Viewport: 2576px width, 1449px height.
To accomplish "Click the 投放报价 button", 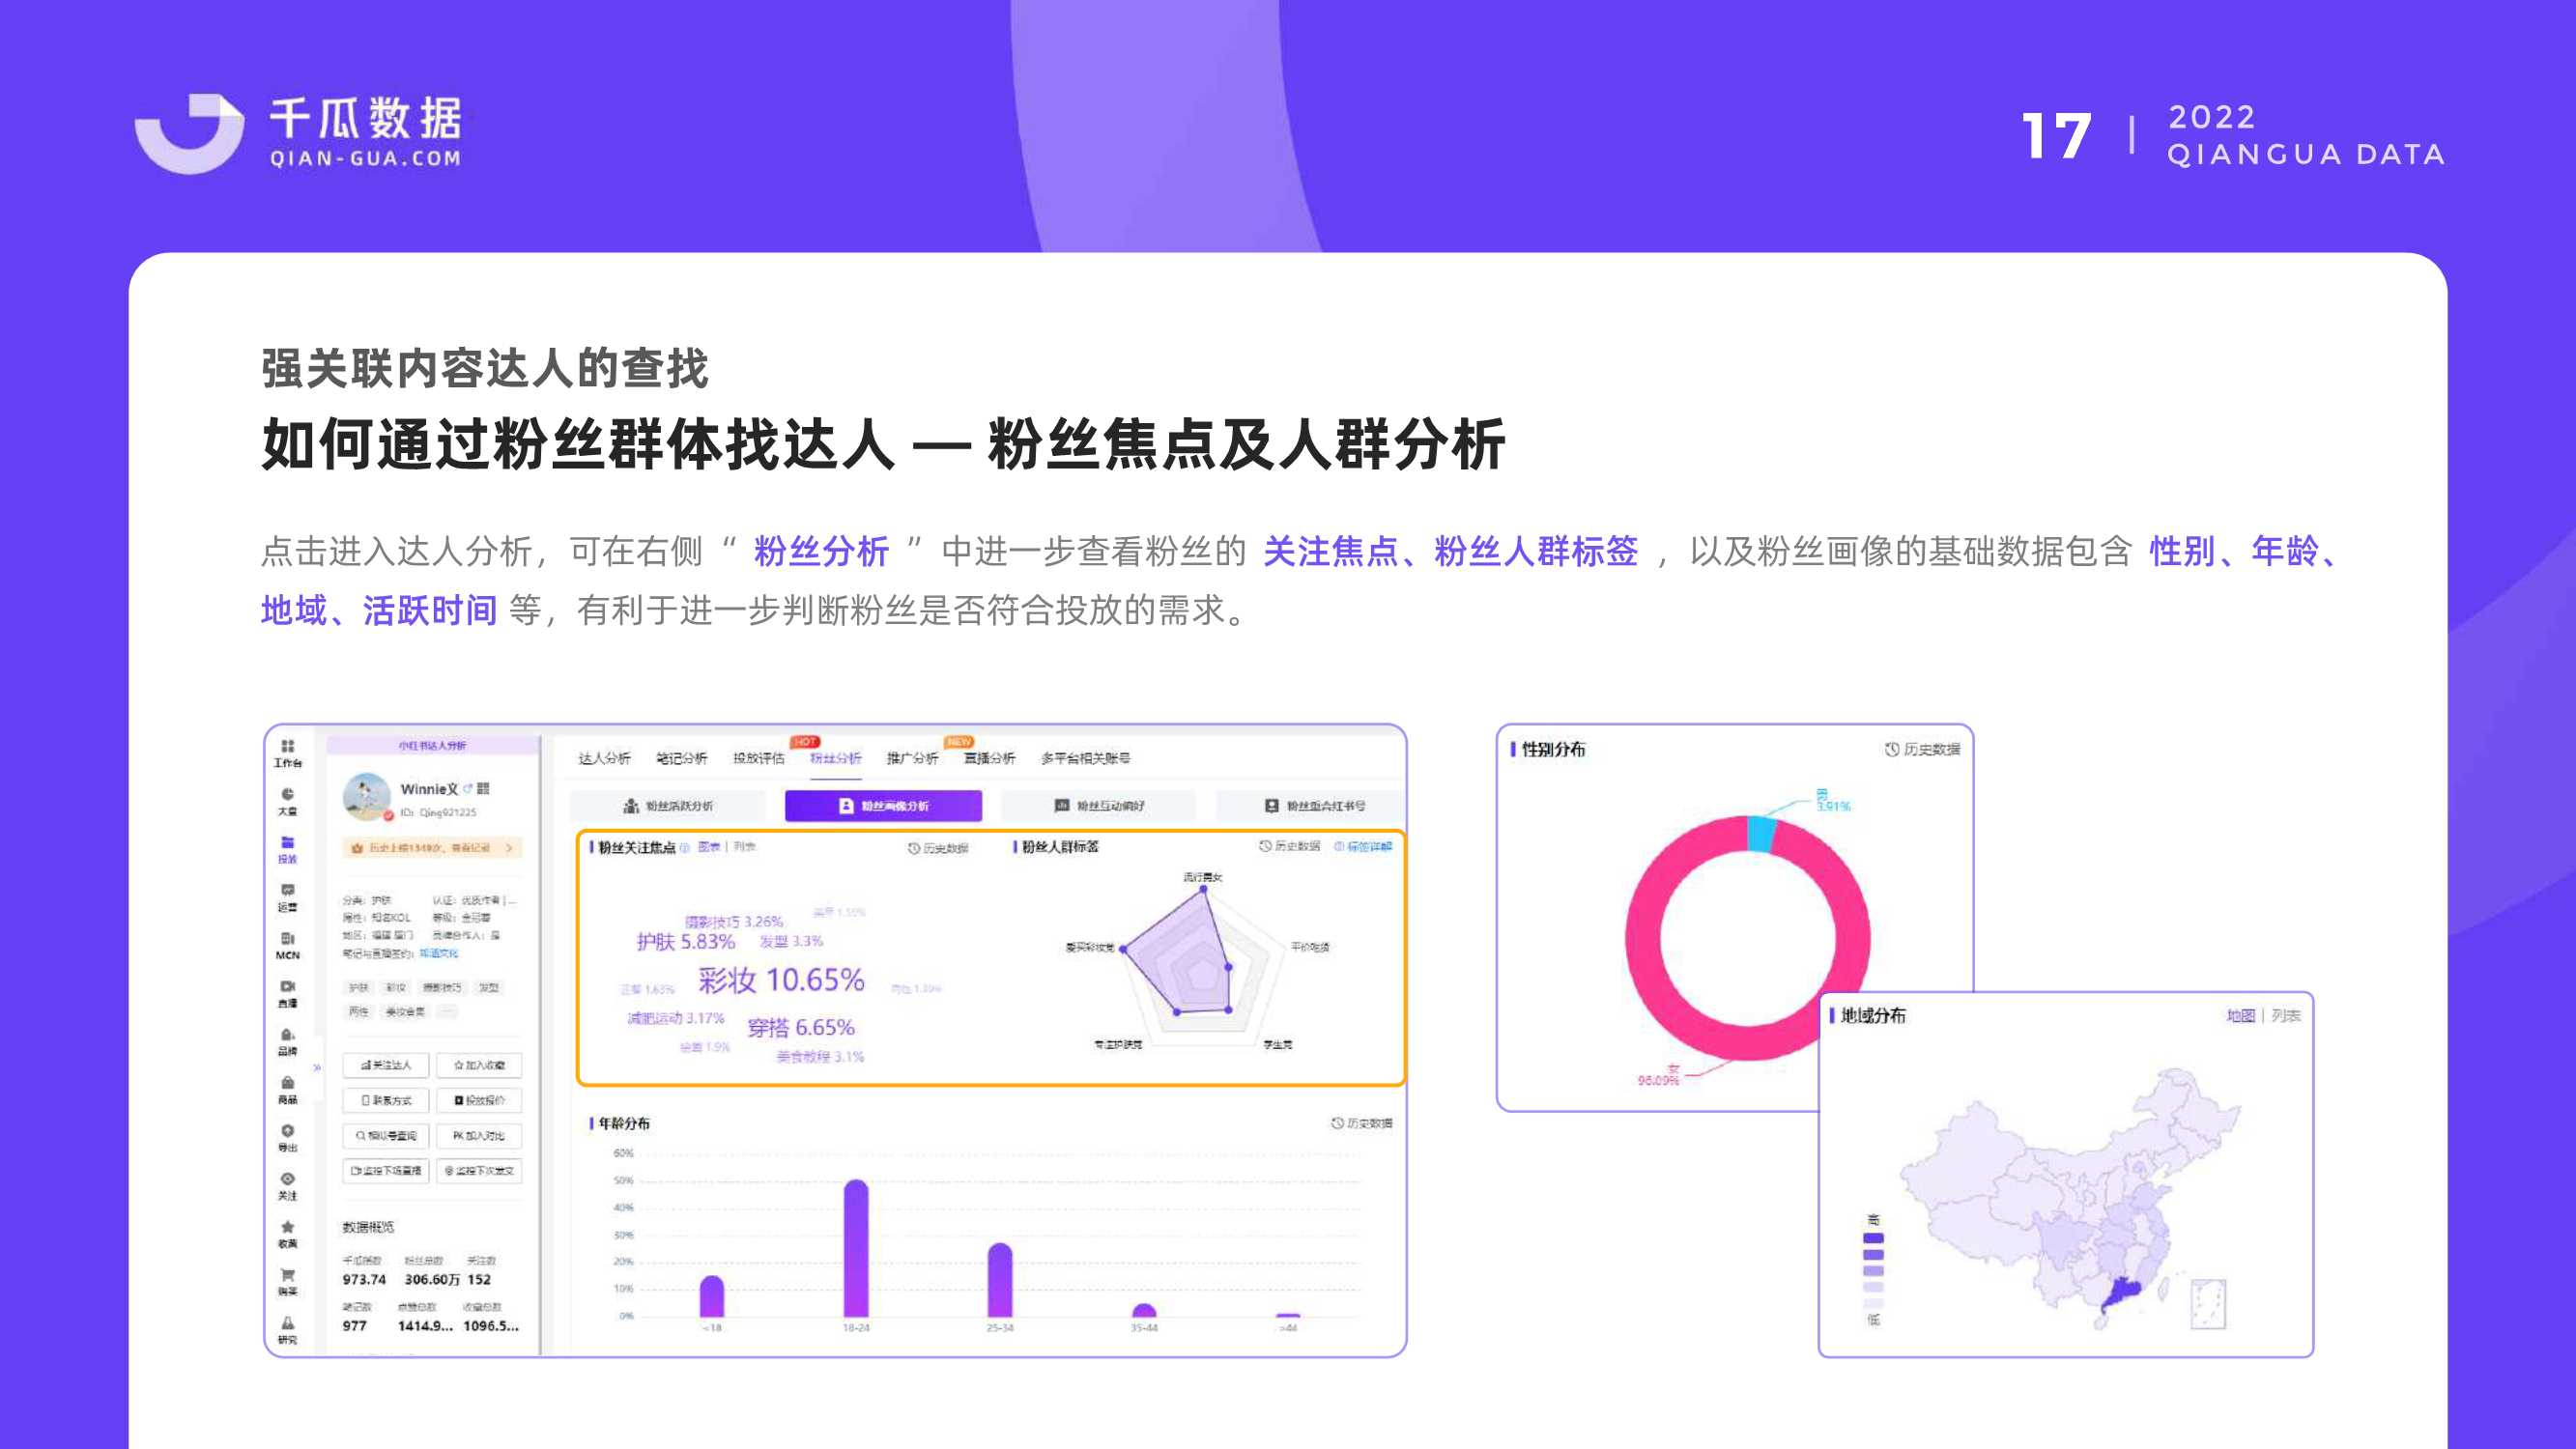I will [479, 1100].
